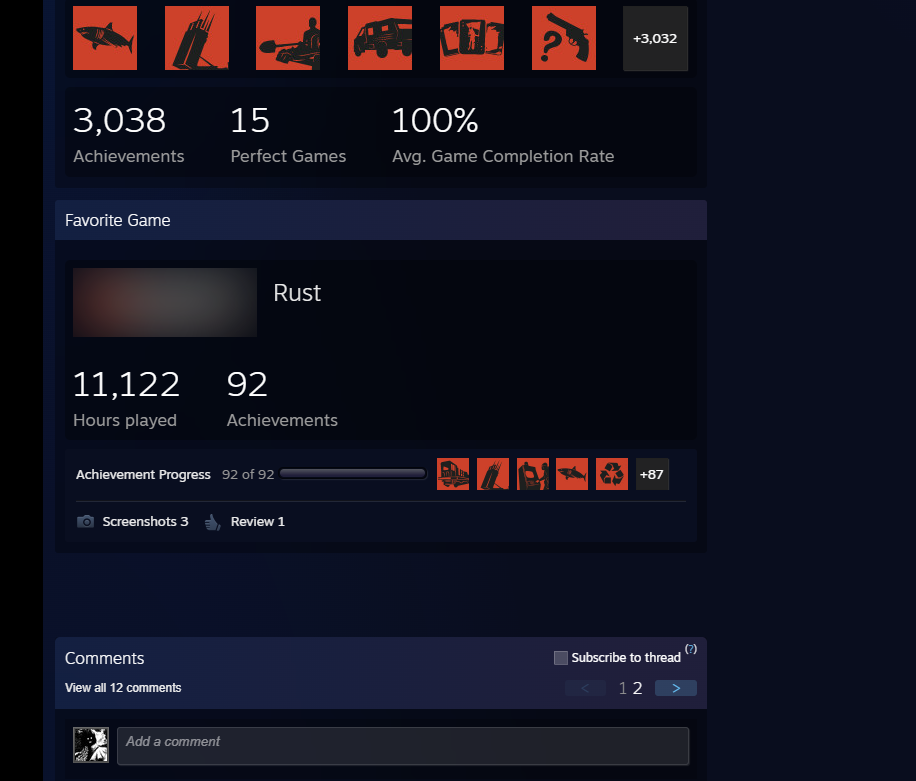Open the 3,038 Achievements stat
This screenshot has height=781, width=916.
(x=129, y=134)
